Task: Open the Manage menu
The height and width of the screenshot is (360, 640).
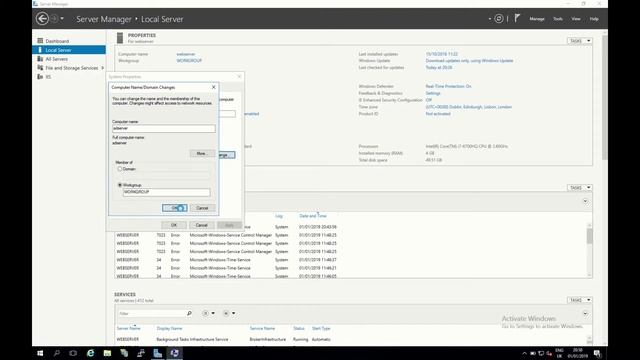Action: tap(537, 19)
